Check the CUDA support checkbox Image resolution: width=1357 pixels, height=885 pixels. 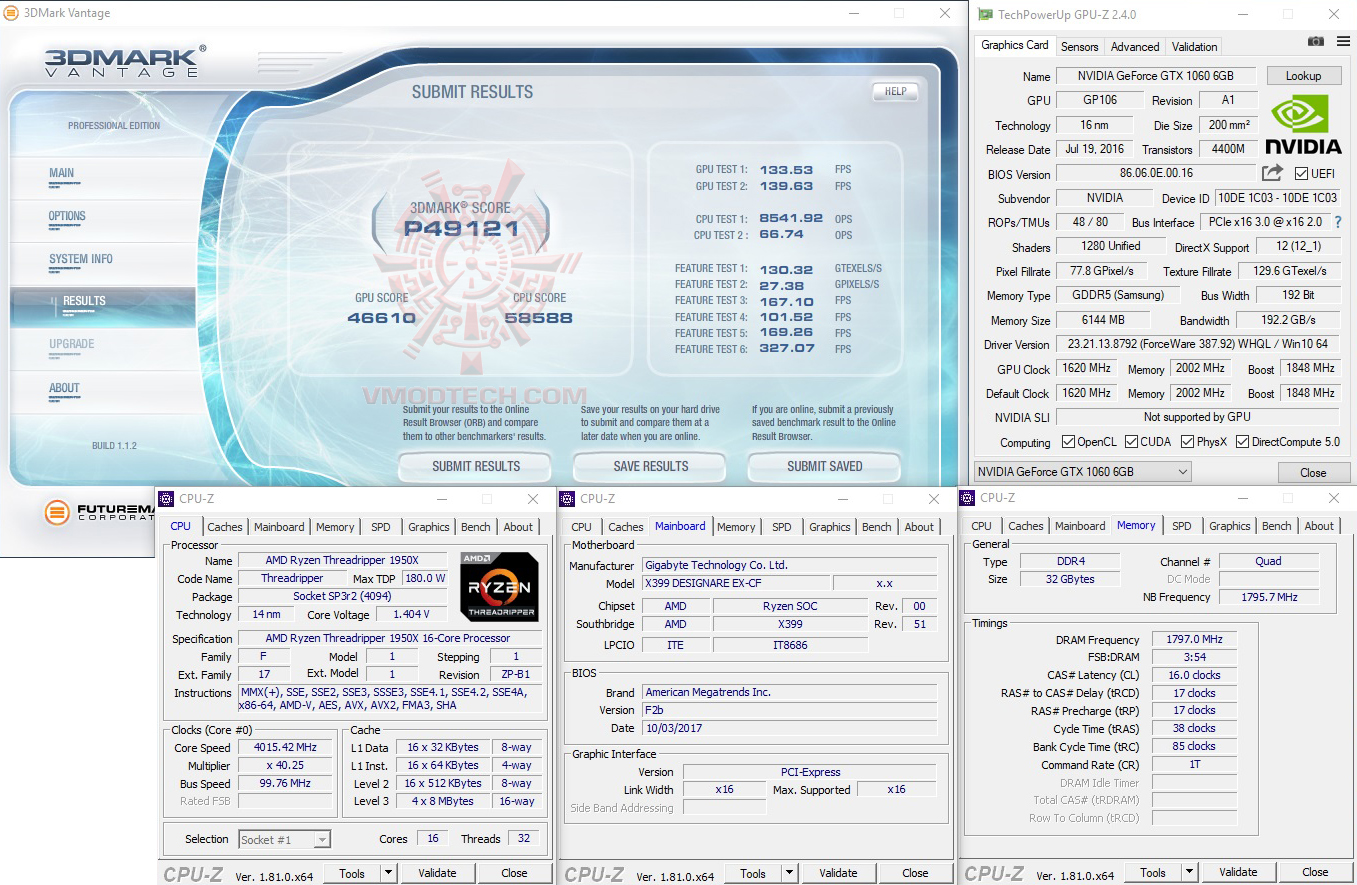1132,440
